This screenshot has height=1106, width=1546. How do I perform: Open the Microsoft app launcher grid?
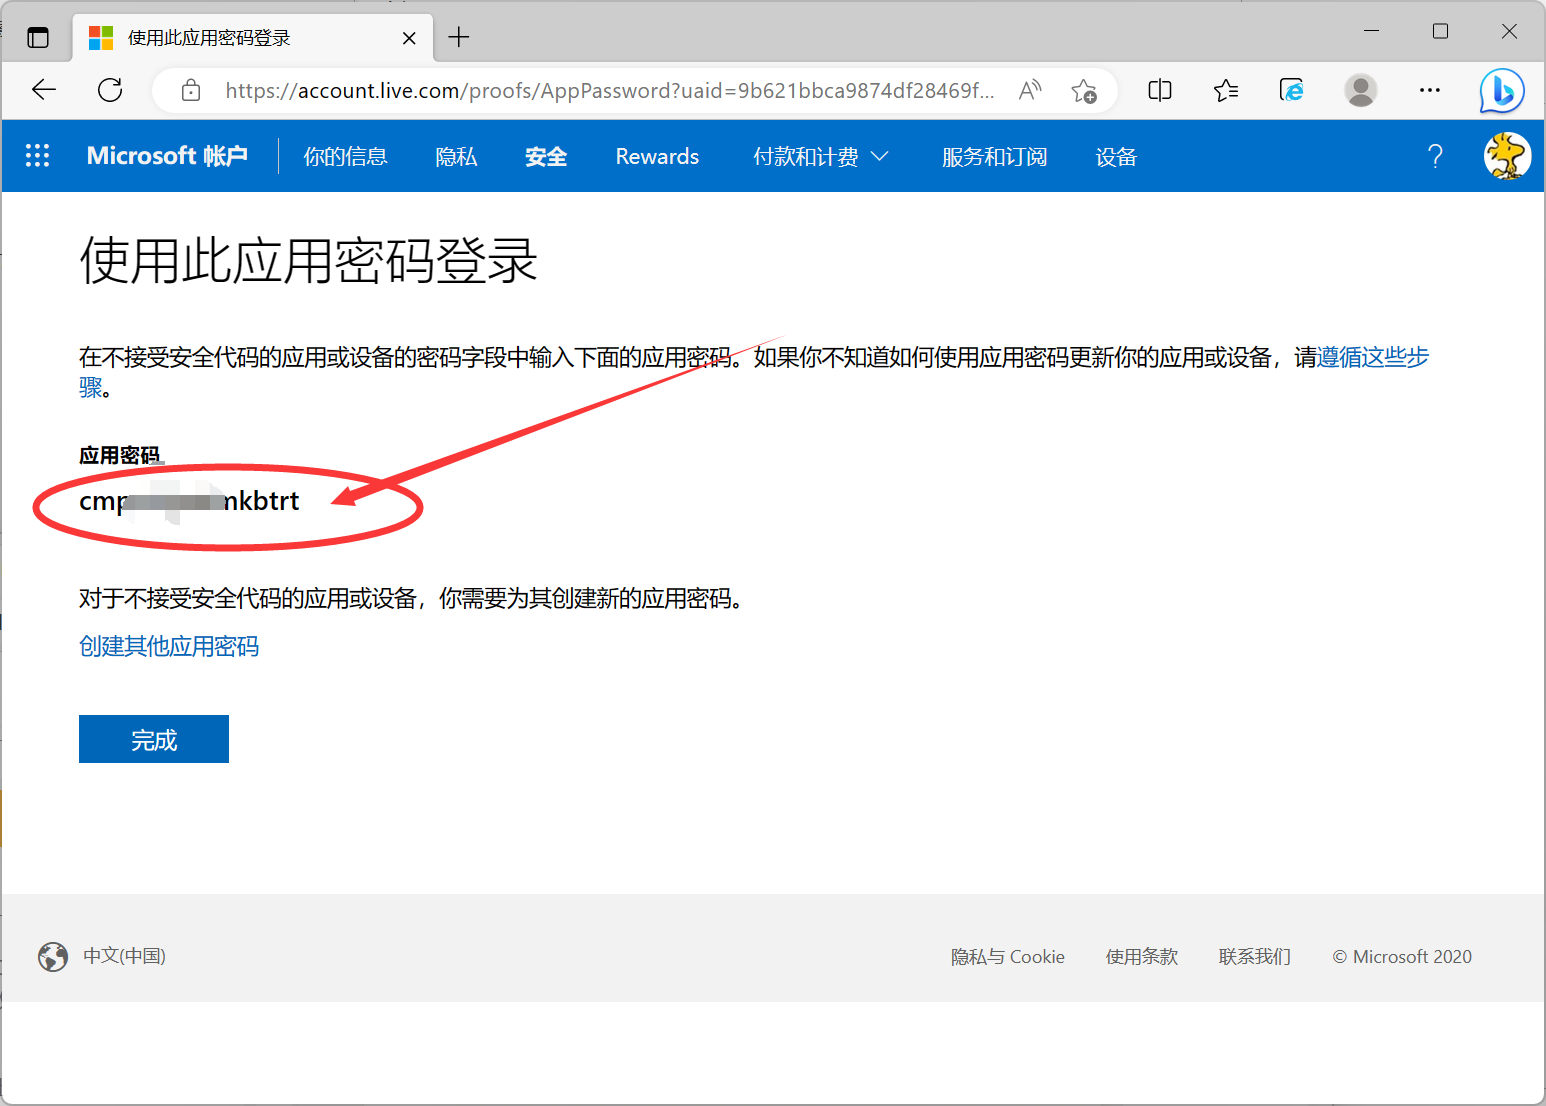point(38,156)
